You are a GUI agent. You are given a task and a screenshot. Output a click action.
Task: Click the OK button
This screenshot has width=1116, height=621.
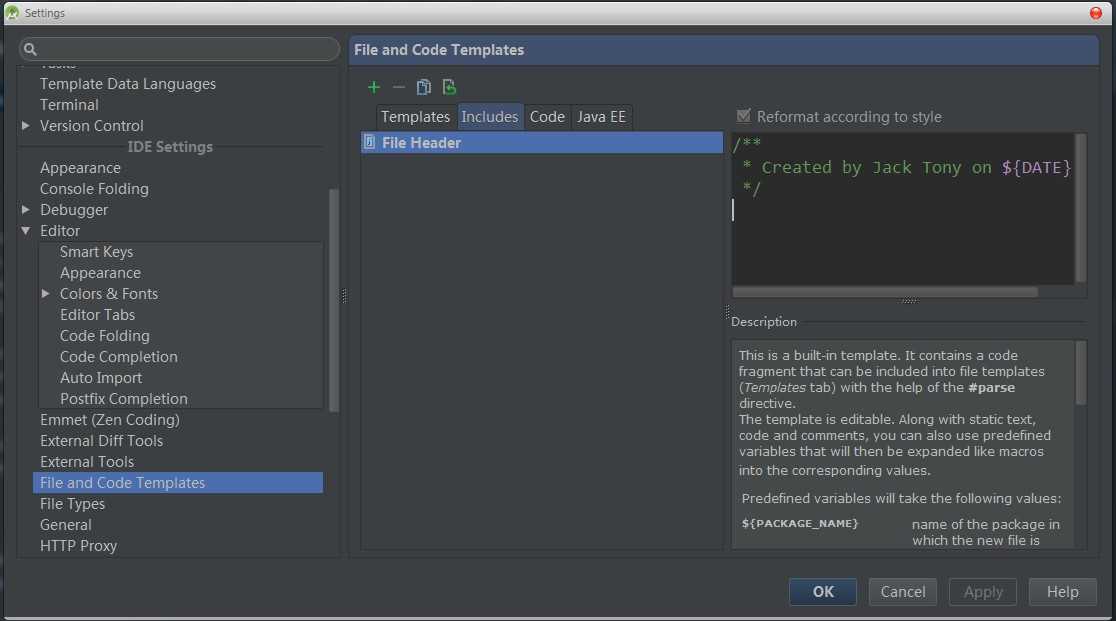point(823,592)
